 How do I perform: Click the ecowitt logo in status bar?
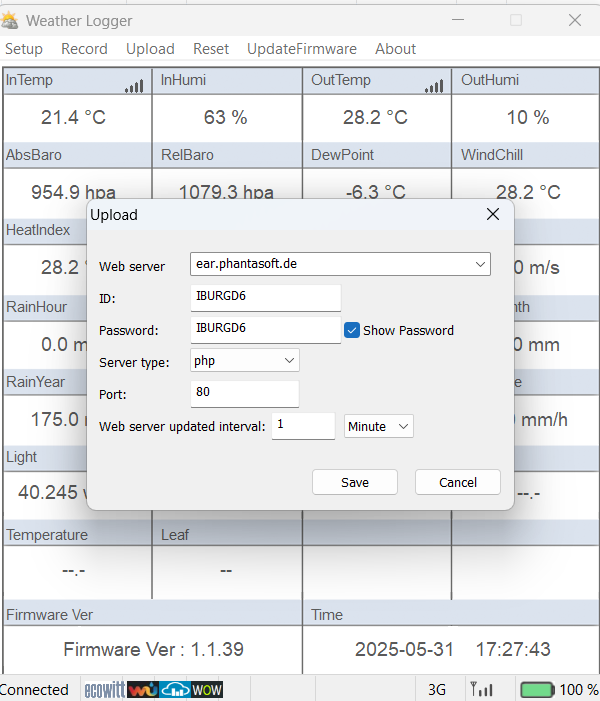click(x=105, y=689)
